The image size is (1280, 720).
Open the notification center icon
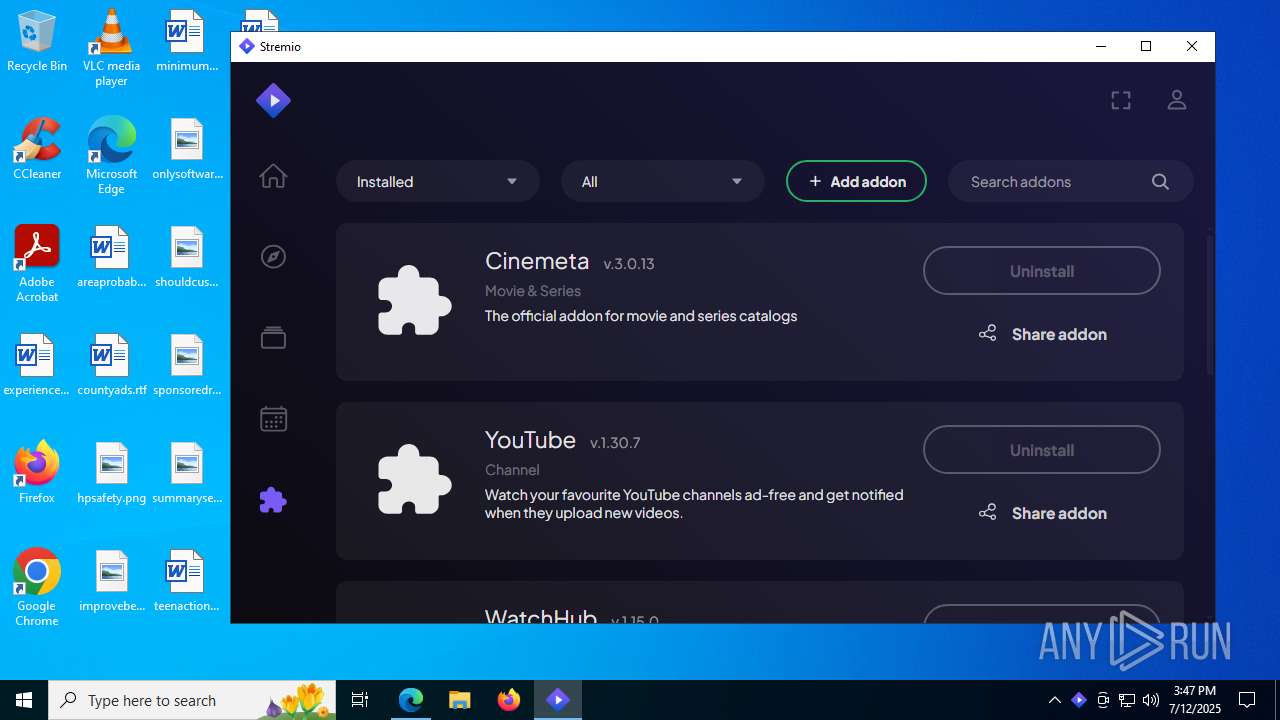coord(1247,700)
